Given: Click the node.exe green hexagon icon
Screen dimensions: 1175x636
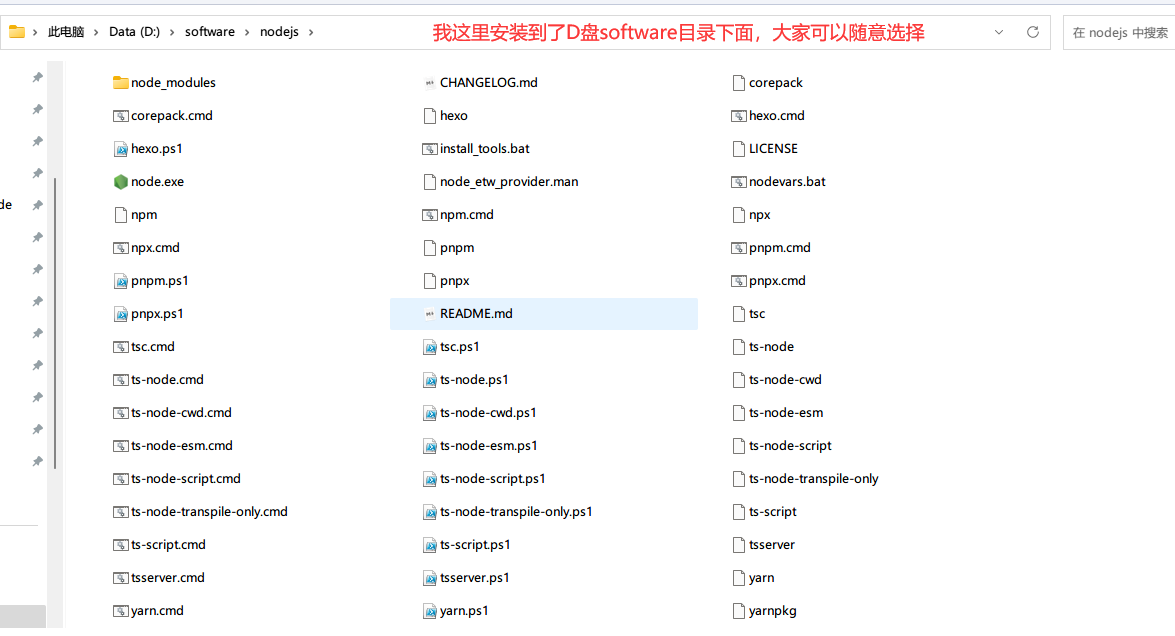Looking at the screenshot, I should [121, 182].
